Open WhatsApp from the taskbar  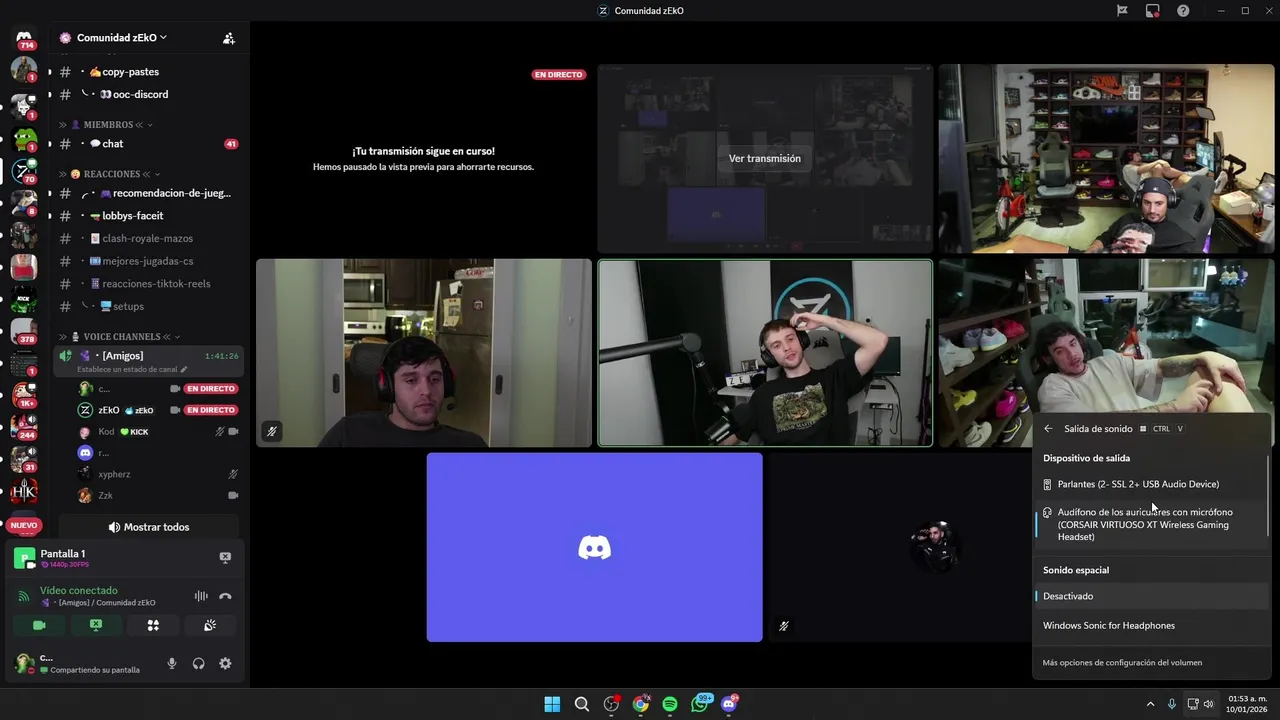[x=700, y=704]
